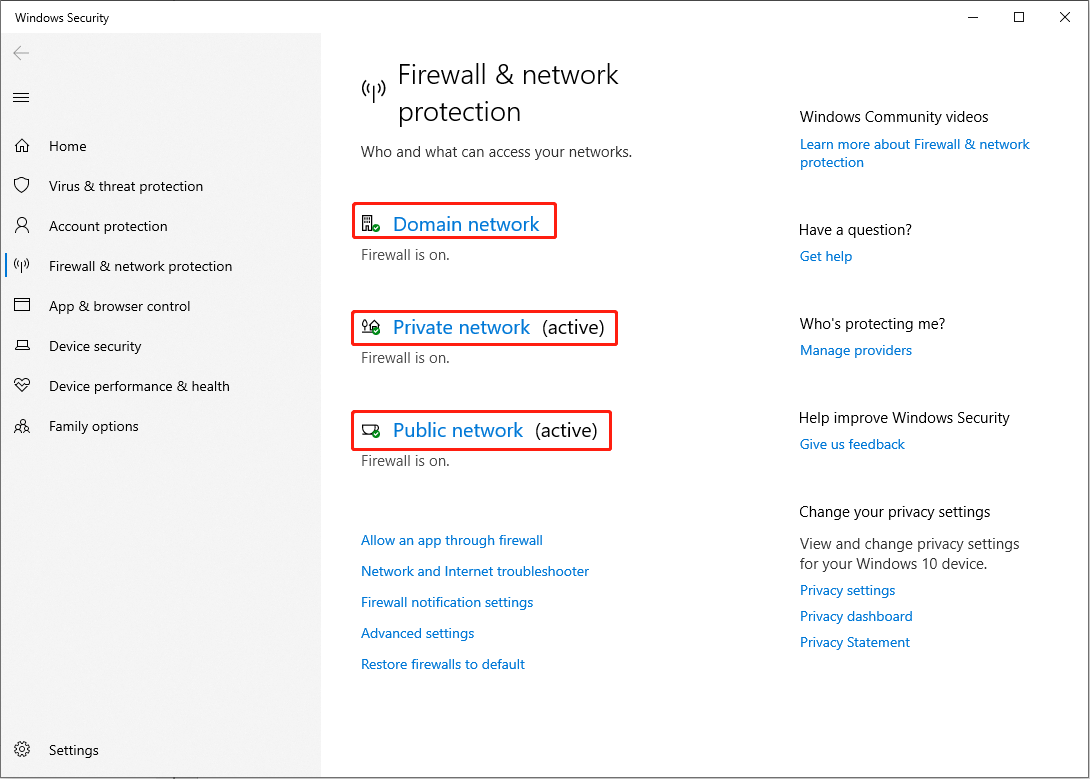Image resolution: width=1090 pixels, height=779 pixels.
Task: Open Public network settings
Action: (458, 430)
